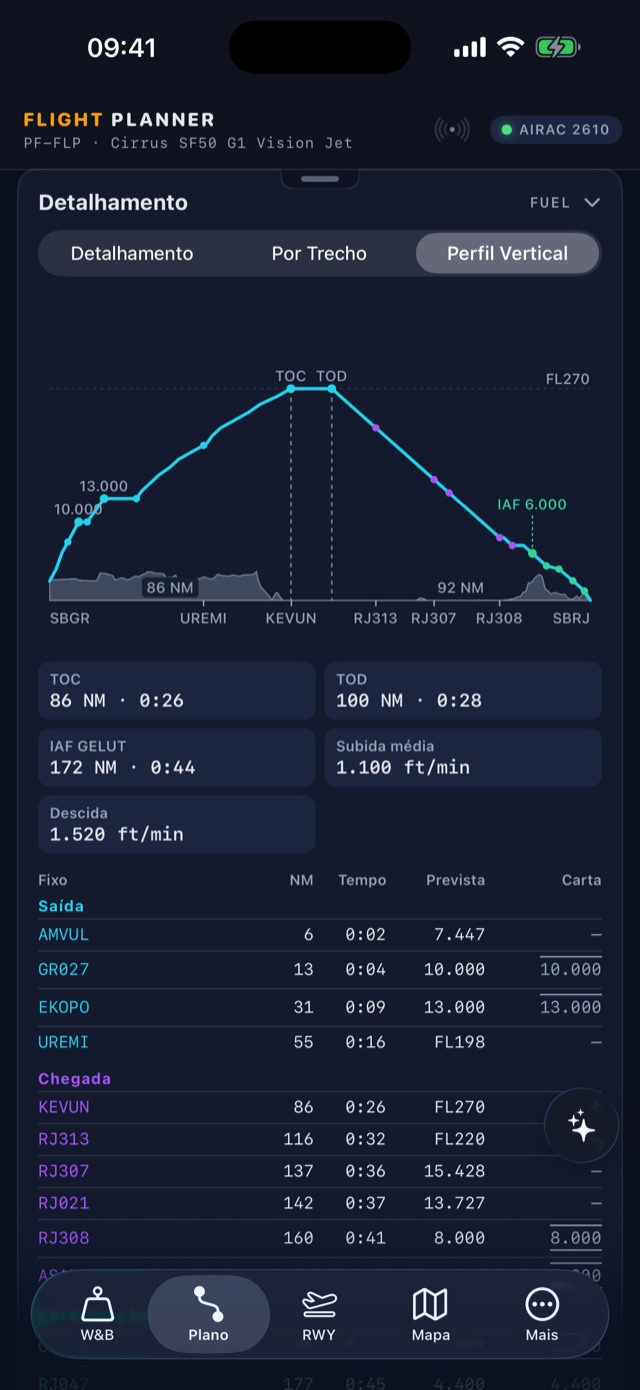640x1390 pixels.
Task: Tap the FL270 cruise level label
Action: point(567,379)
